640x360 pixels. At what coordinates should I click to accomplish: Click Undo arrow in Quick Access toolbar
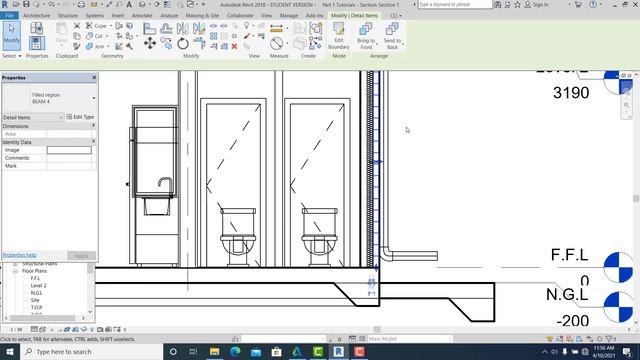pyautogui.click(x=51, y=4)
